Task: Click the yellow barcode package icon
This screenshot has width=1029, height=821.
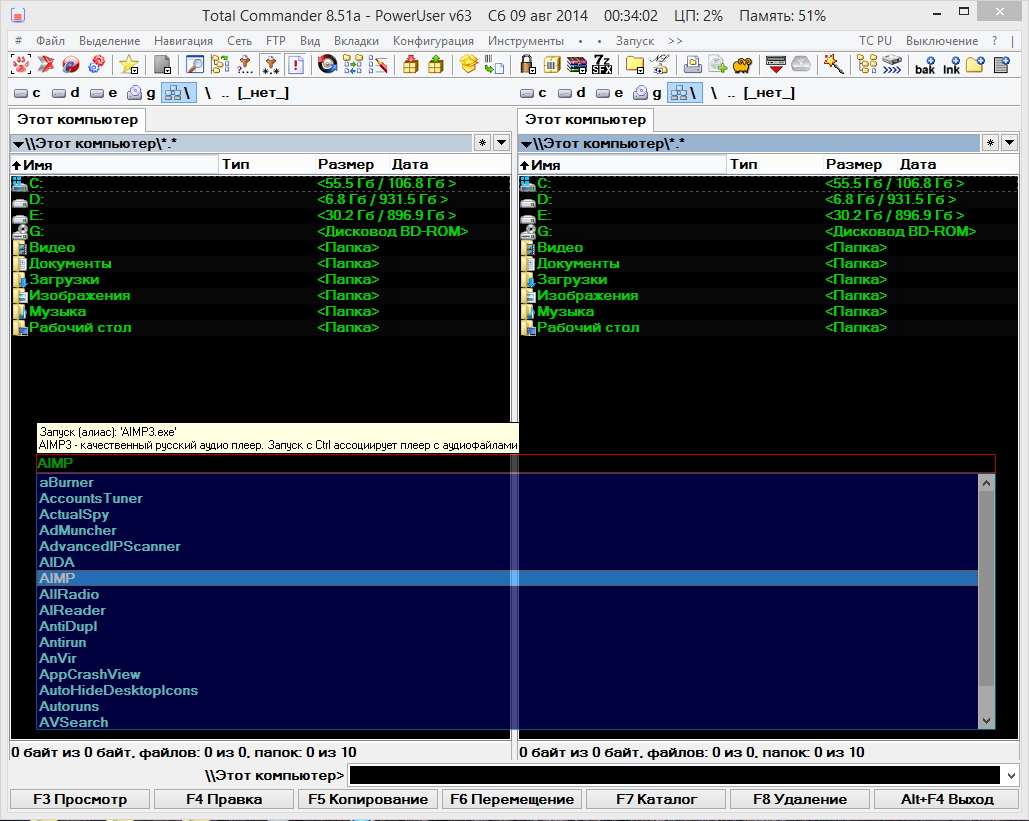Action: pyautogui.click(x=552, y=64)
